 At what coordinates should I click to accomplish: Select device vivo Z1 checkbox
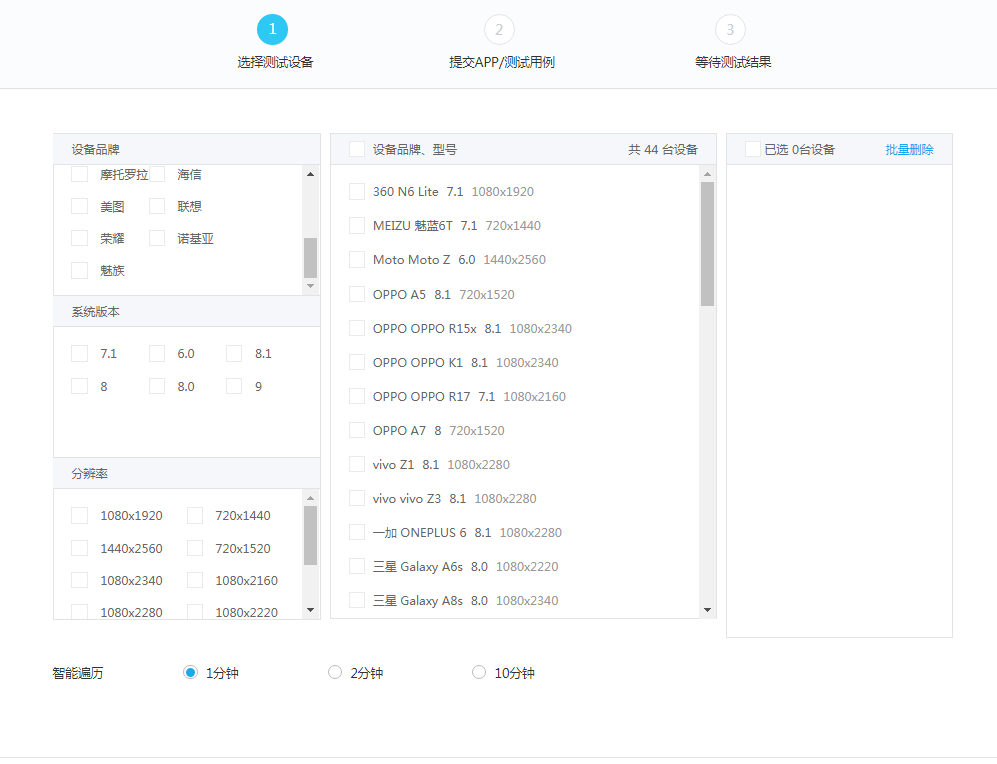click(357, 465)
